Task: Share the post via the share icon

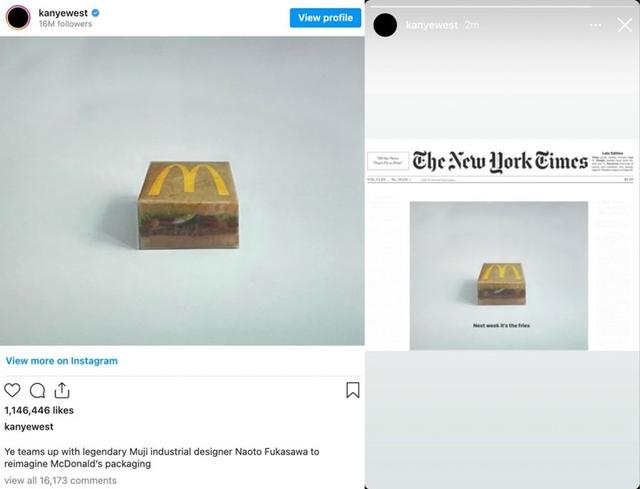Action: [x=62, y=390]
